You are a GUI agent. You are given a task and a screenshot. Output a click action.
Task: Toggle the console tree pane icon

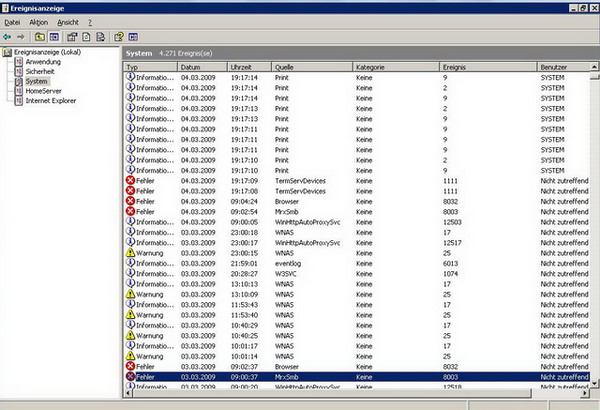tap(54, 35)
